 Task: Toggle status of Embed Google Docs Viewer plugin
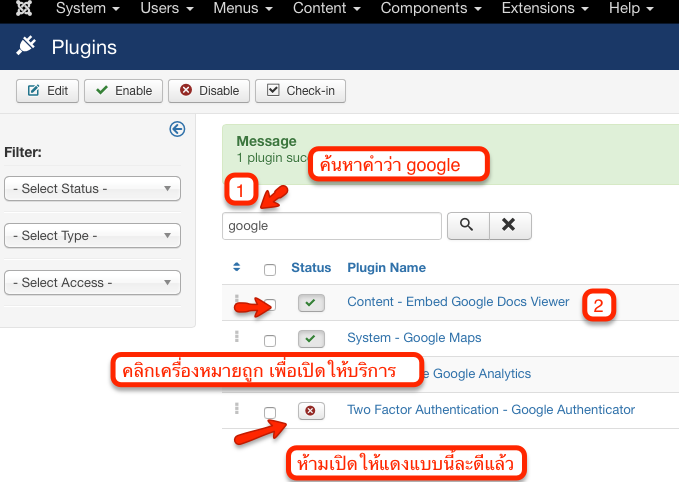(x=311, y=303)
